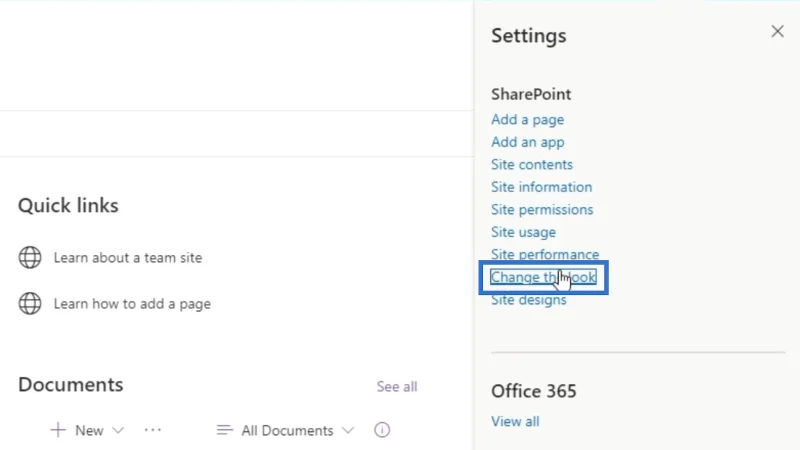Image resolution: width=800 pixels, height=450 pixels.
Task: Click the Settings panel title
Action: point(528,36)
